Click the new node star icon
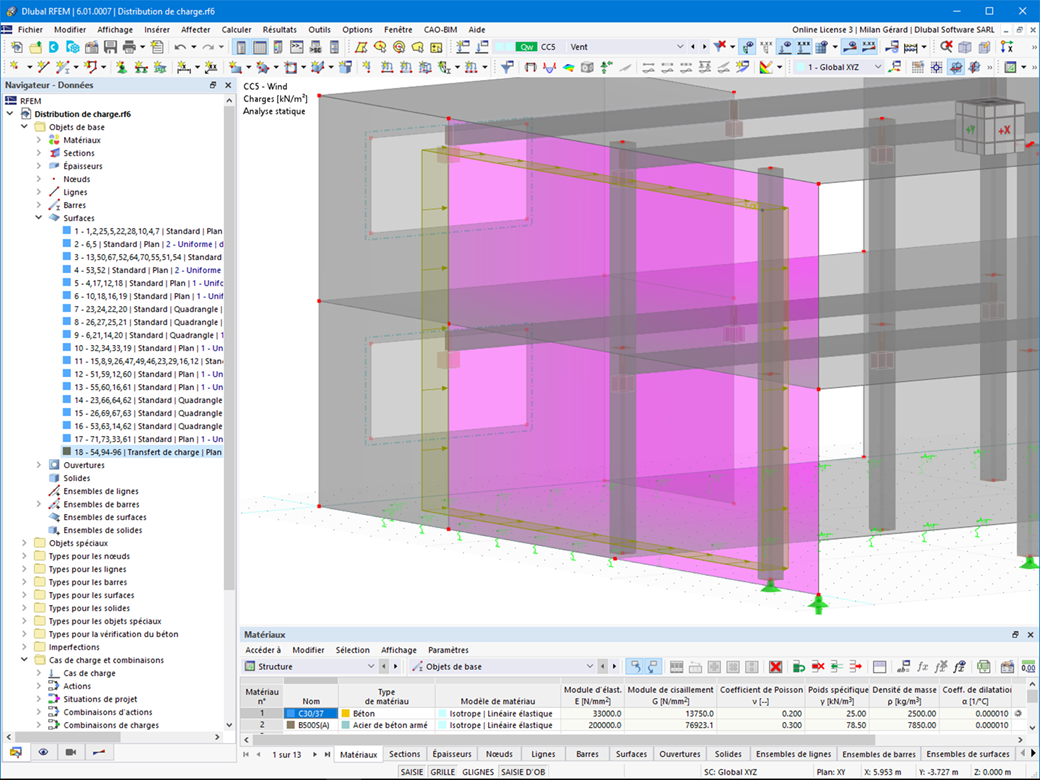Image resolution: width=1040 pixels, height=780 pixels. tap(14, 67)
